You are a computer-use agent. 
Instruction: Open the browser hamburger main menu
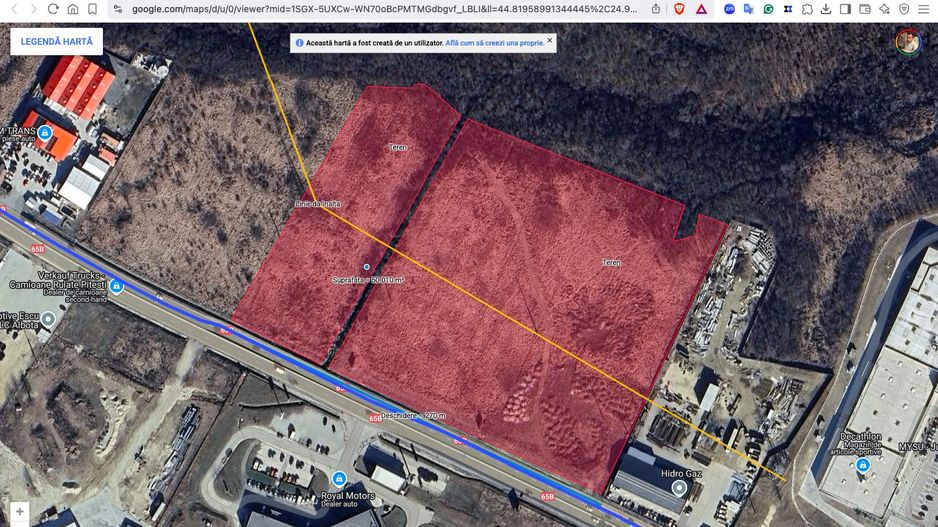click(924, 9)
